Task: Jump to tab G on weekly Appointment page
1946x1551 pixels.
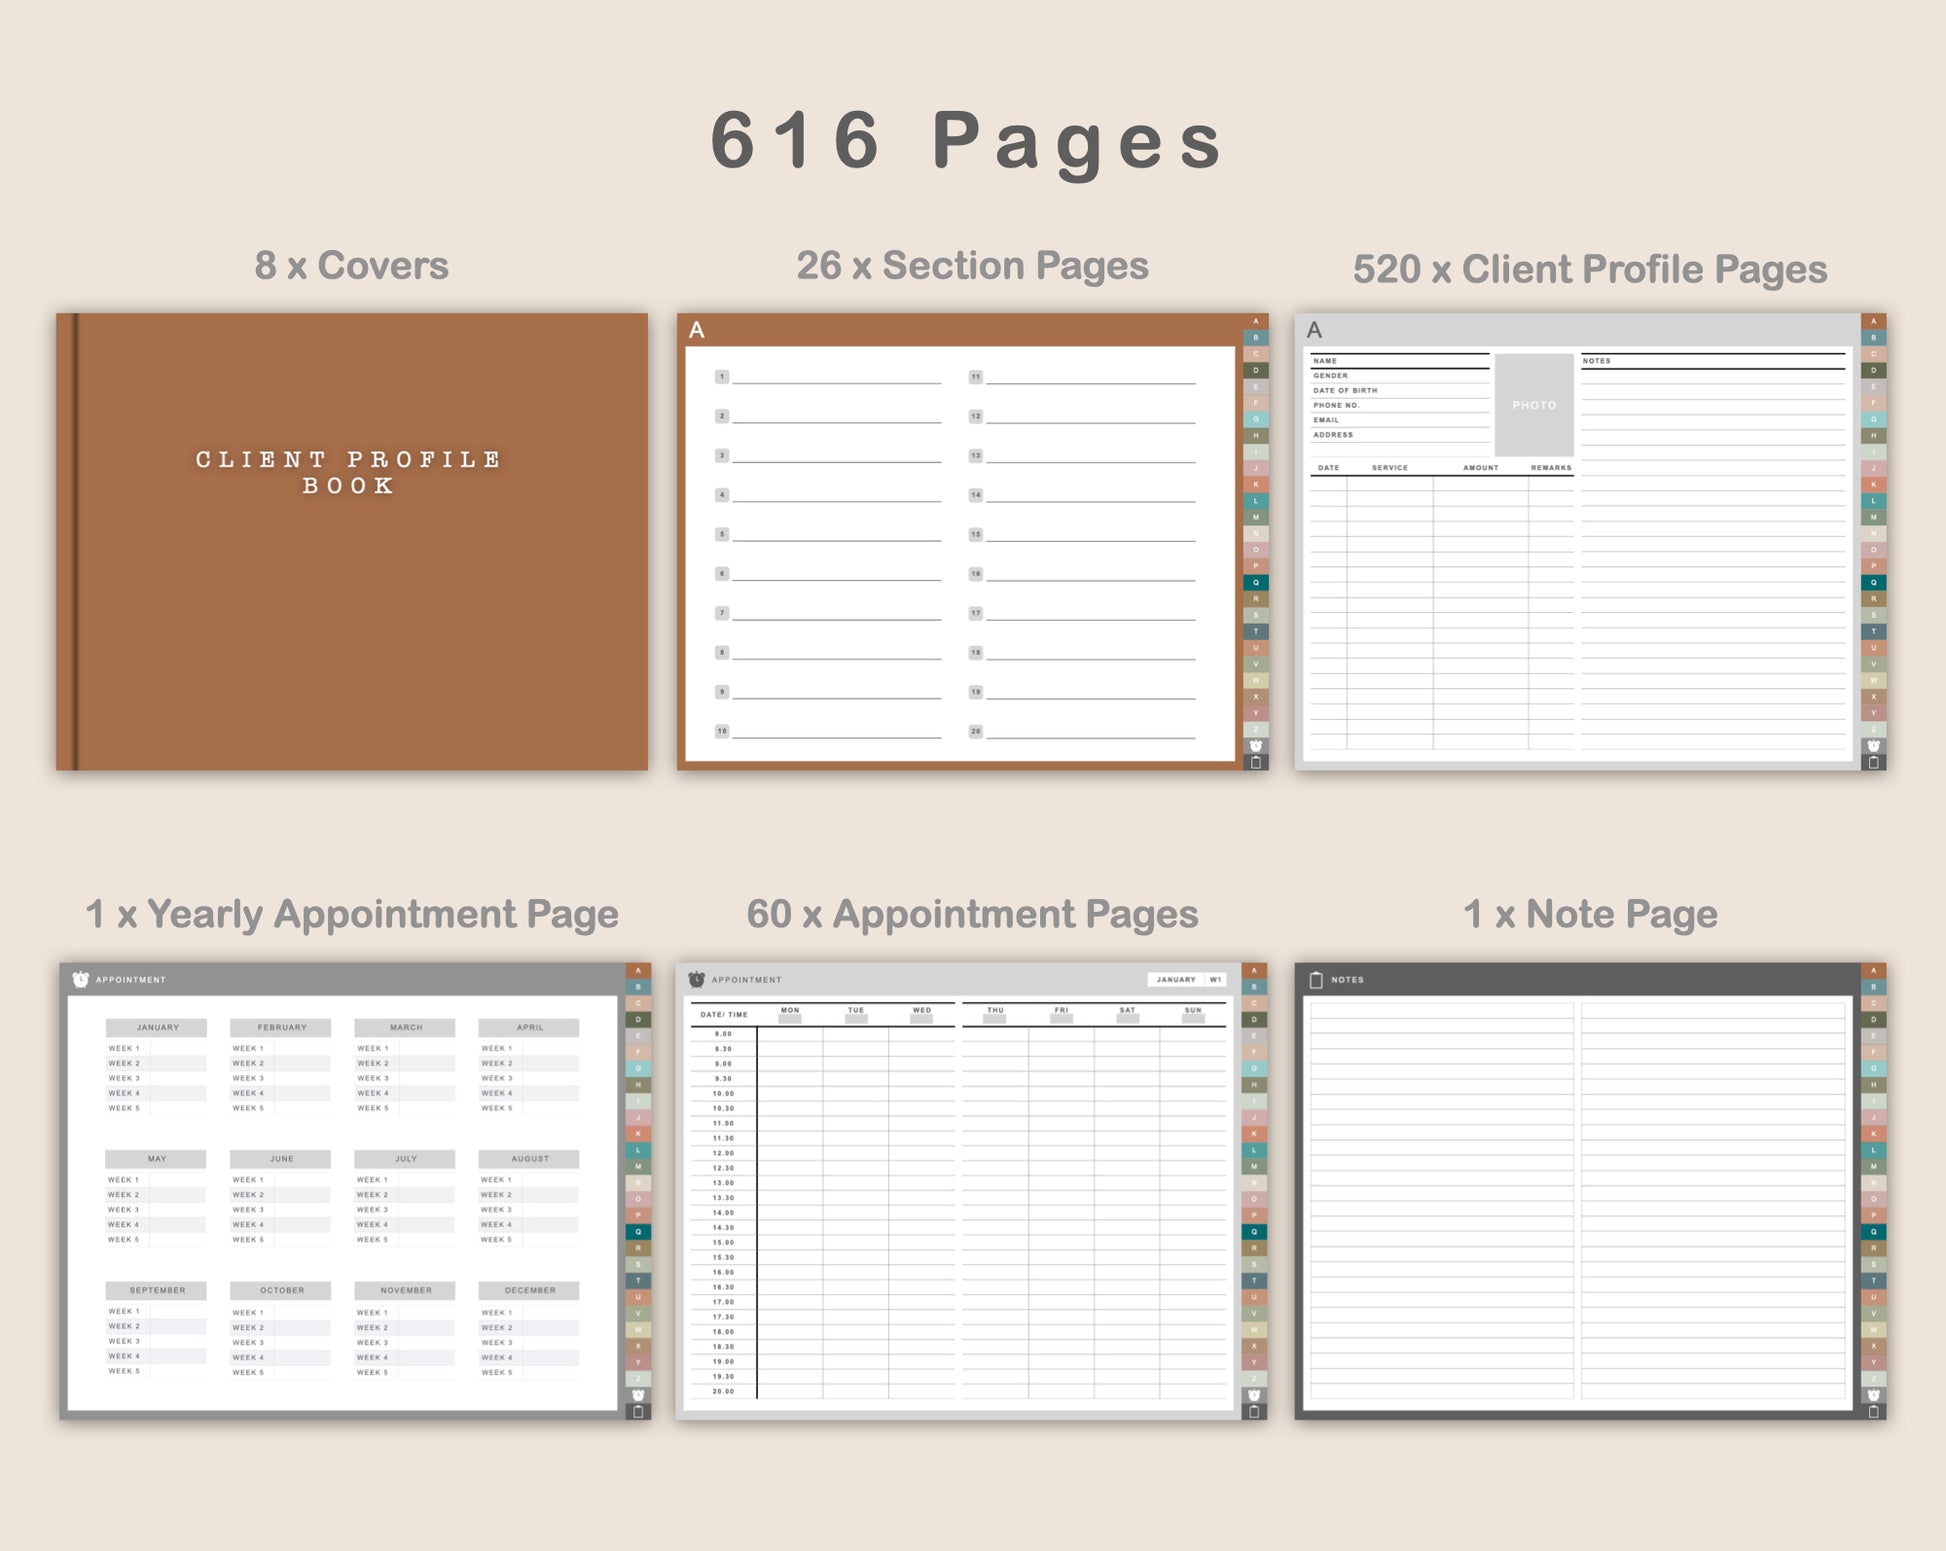Action: click(1254, 1069)
